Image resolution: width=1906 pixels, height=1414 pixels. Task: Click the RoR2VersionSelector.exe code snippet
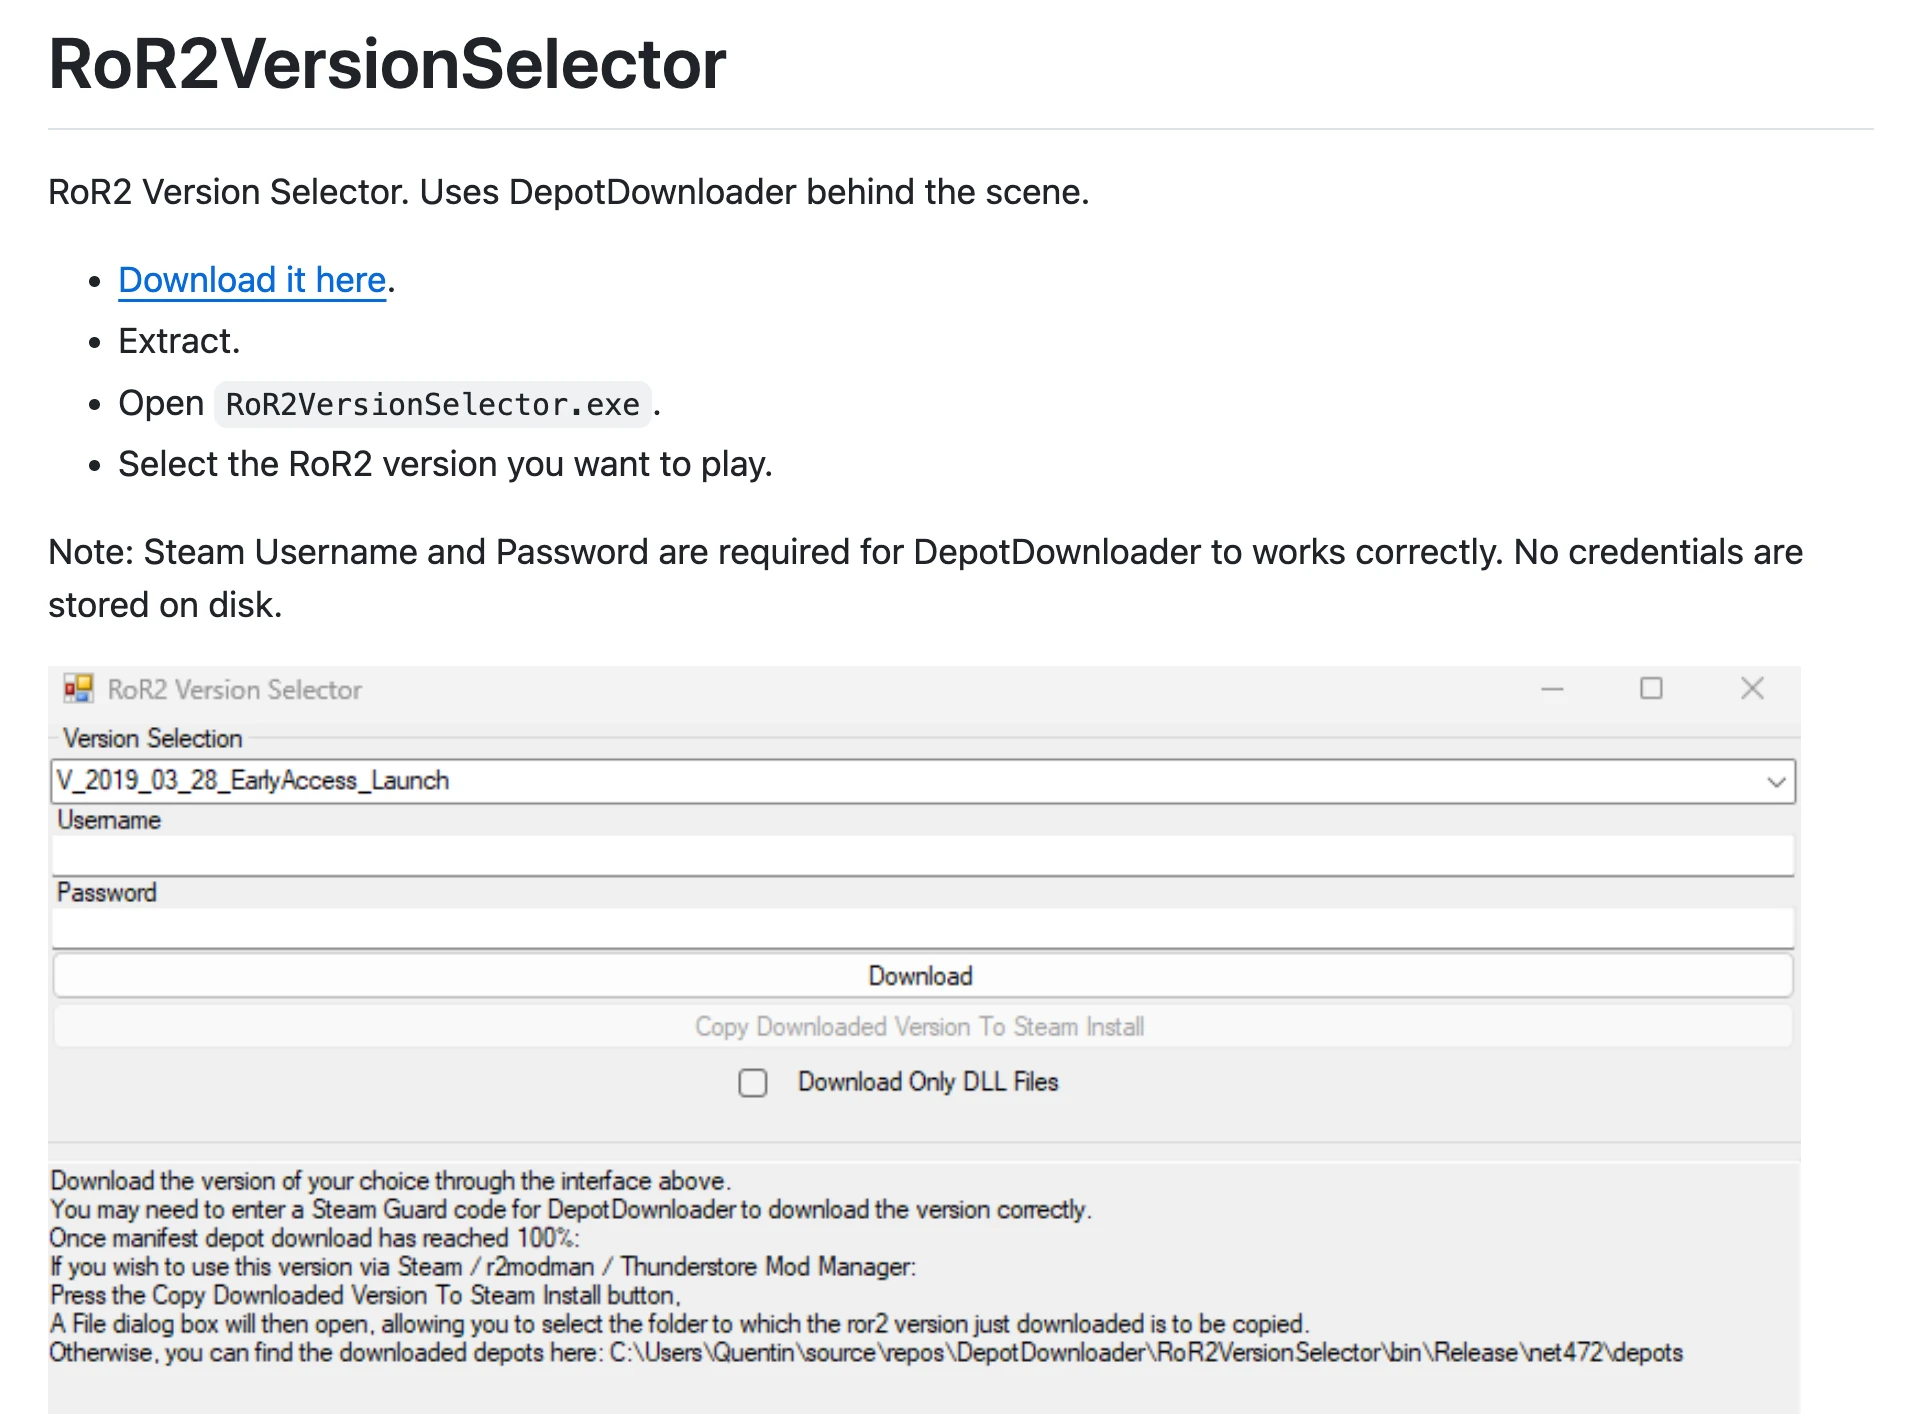tap(432, 405)
